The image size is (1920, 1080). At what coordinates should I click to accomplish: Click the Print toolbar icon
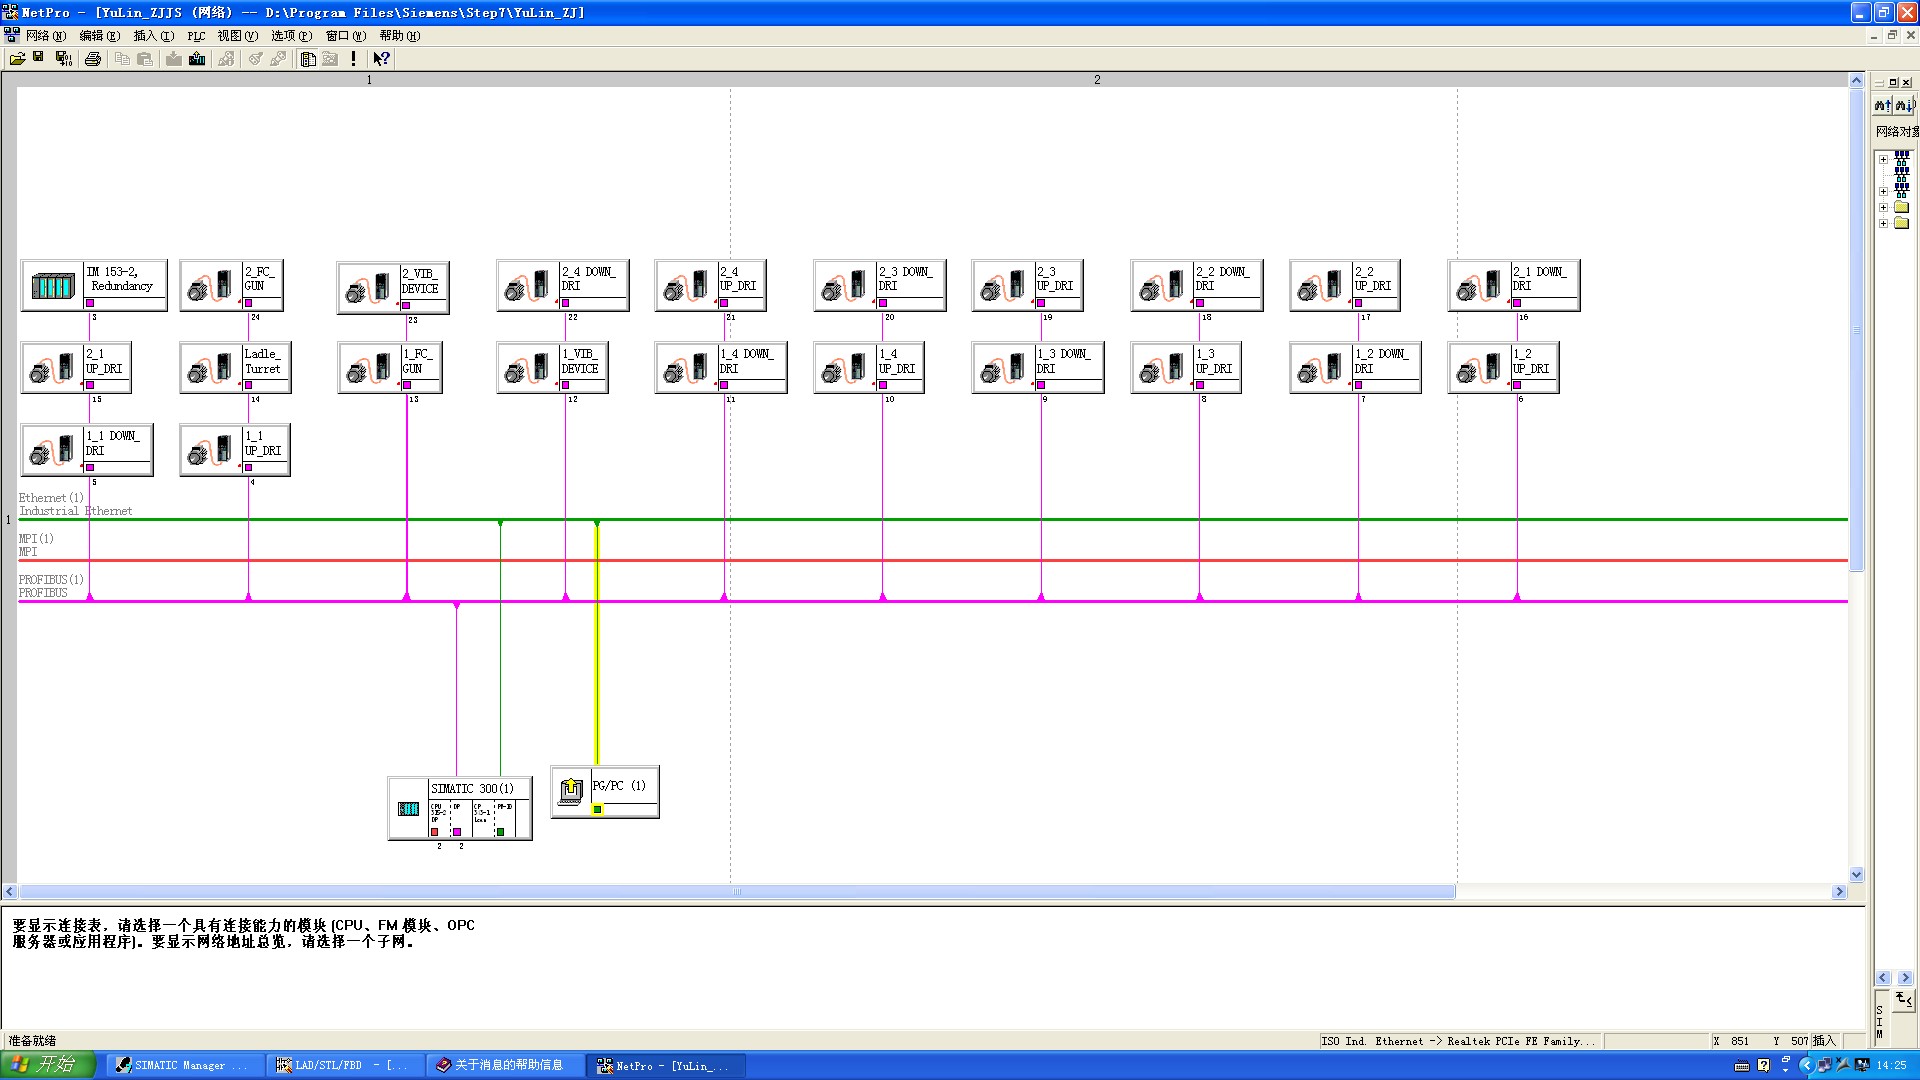pos(93,59)
